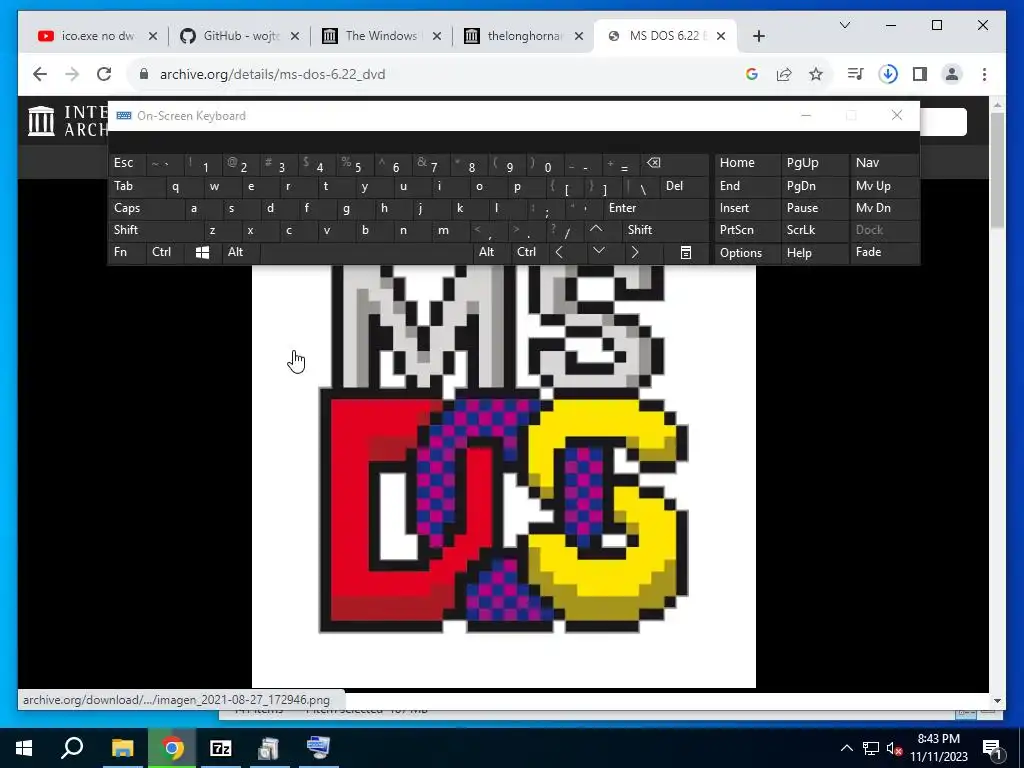Close the GitHub tab
This screenshot has height=768, width=1024.
295,36
